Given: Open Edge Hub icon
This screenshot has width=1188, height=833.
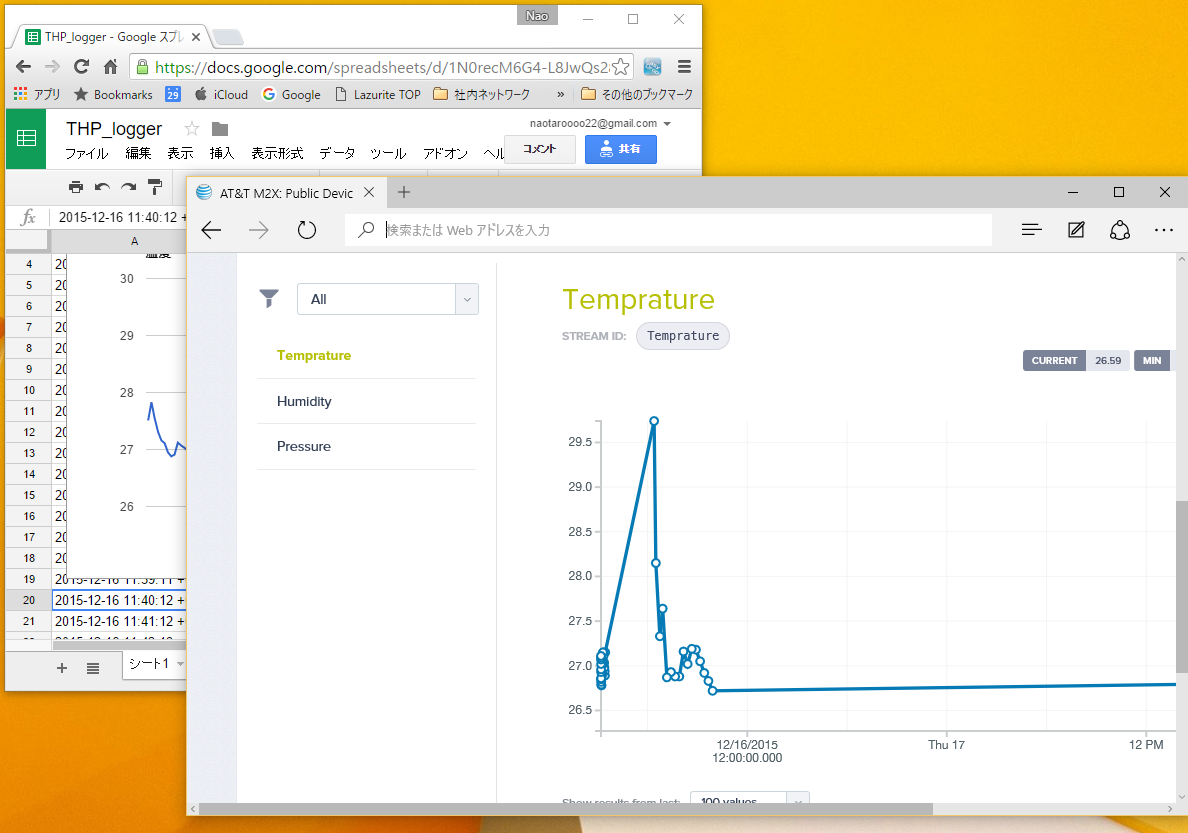Looking at the screenshot, I should click(x=1031, y=230).
